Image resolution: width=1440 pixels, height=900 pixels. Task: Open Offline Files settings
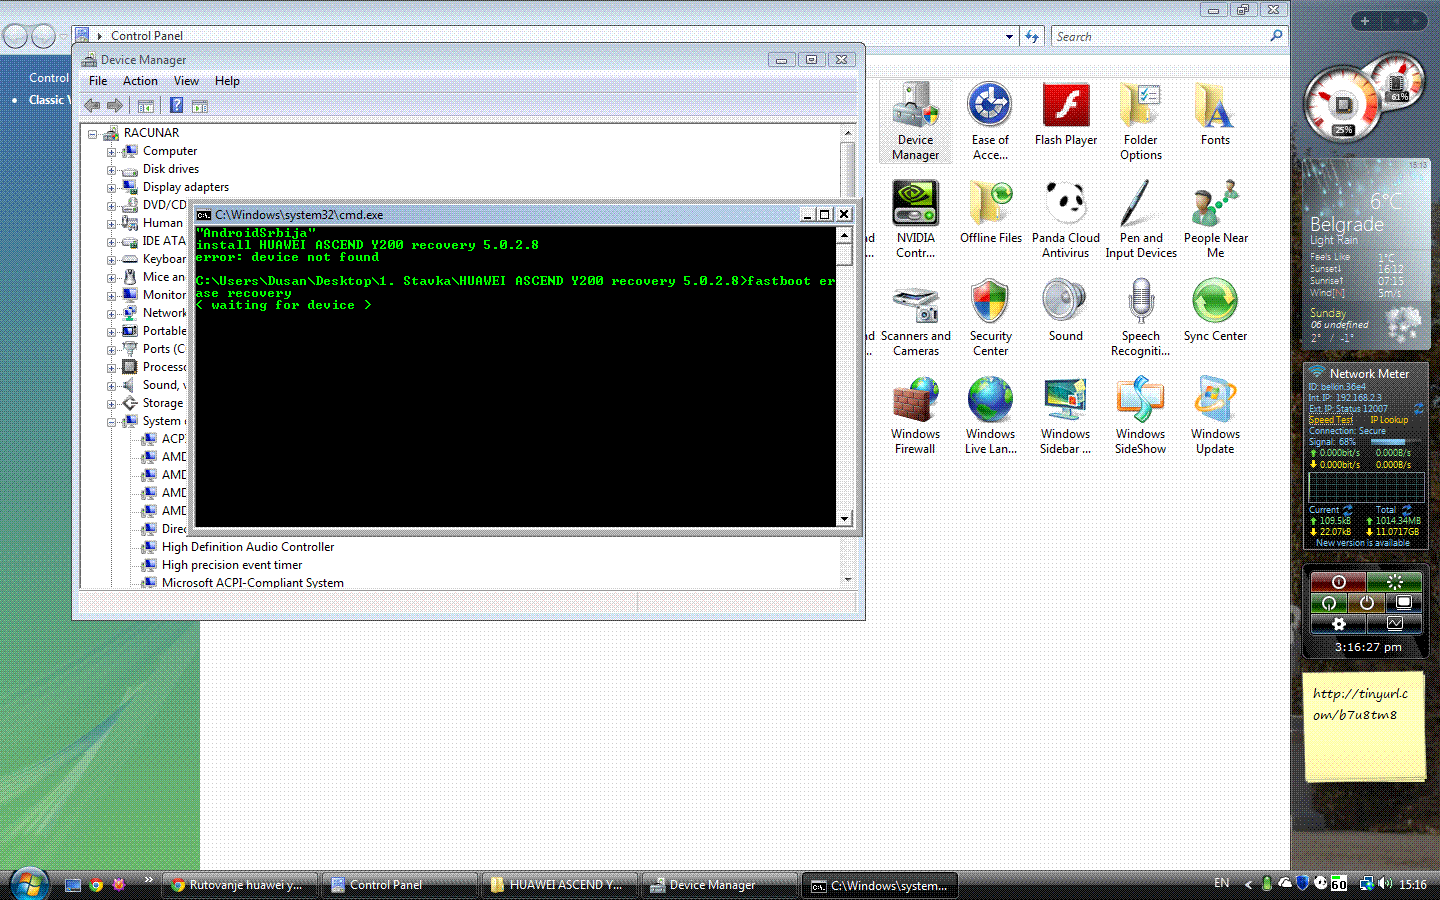point(991,212)
